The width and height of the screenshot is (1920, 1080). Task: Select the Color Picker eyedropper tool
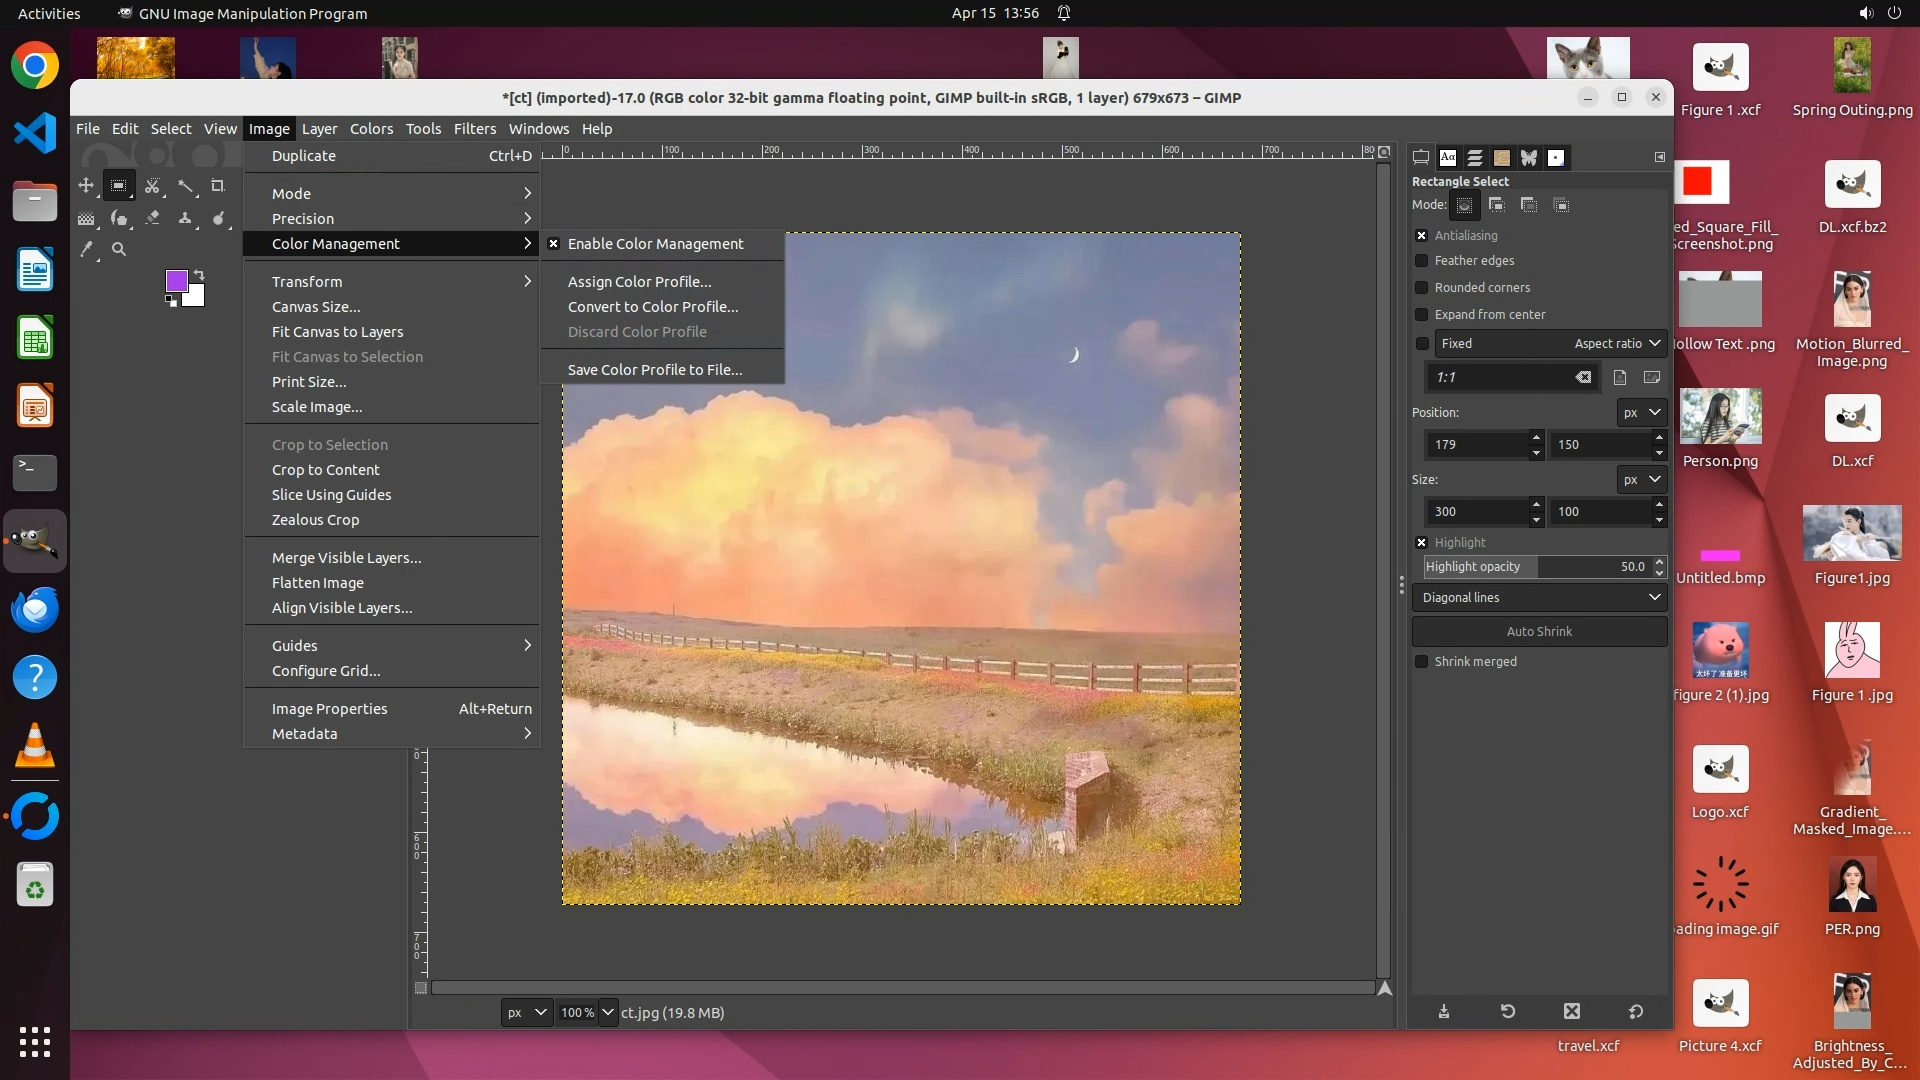(86, 250)
